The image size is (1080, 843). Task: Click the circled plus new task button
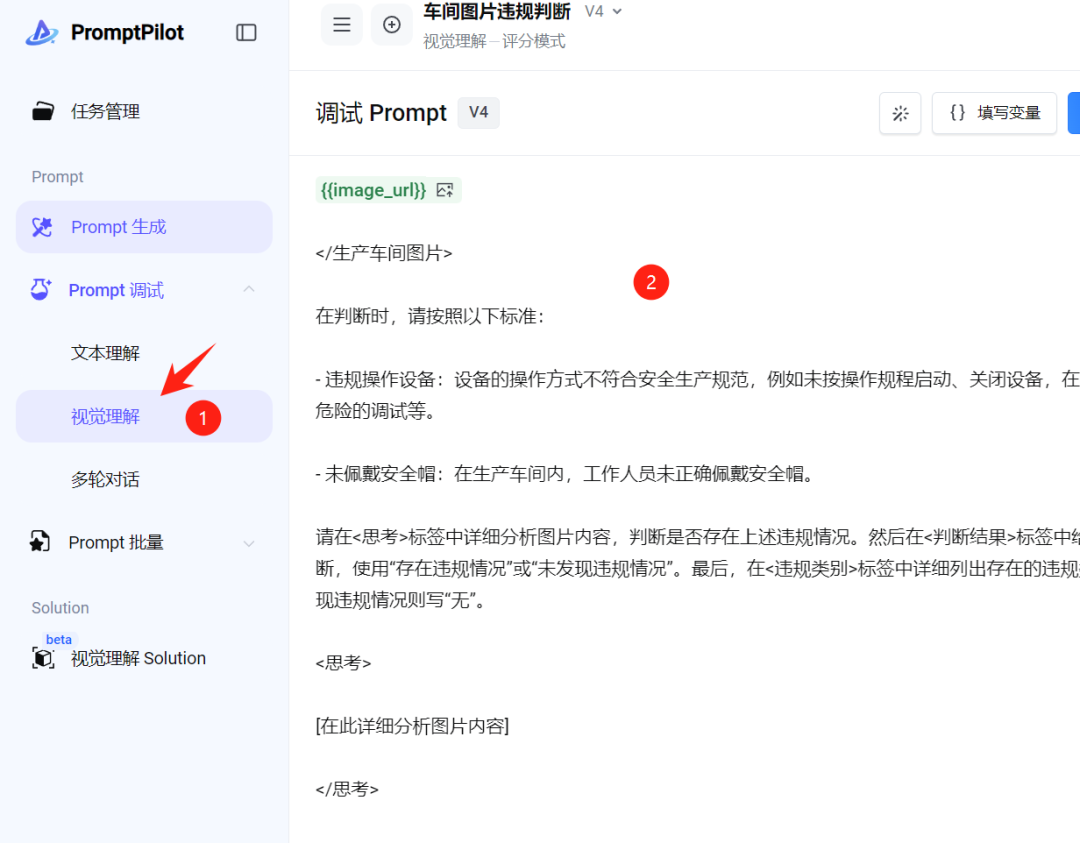[x=392, y=25]
